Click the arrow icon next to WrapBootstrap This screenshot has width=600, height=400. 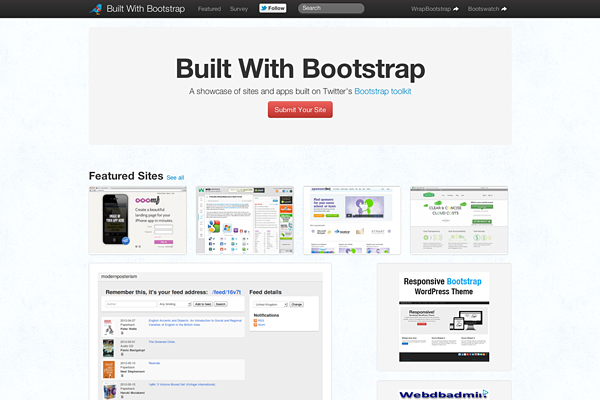(456, 9)
